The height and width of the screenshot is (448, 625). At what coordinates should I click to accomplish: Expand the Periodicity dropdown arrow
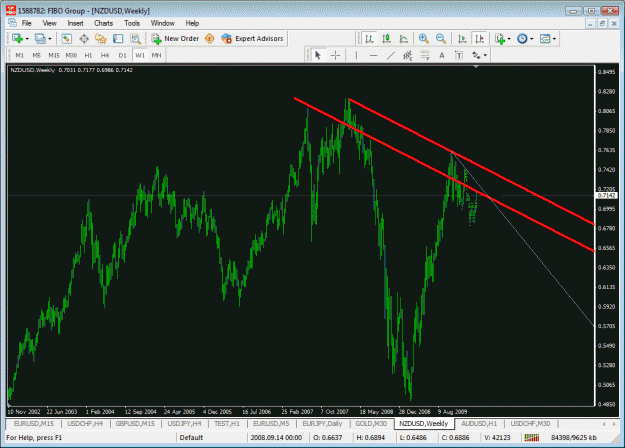coord(532,39)
